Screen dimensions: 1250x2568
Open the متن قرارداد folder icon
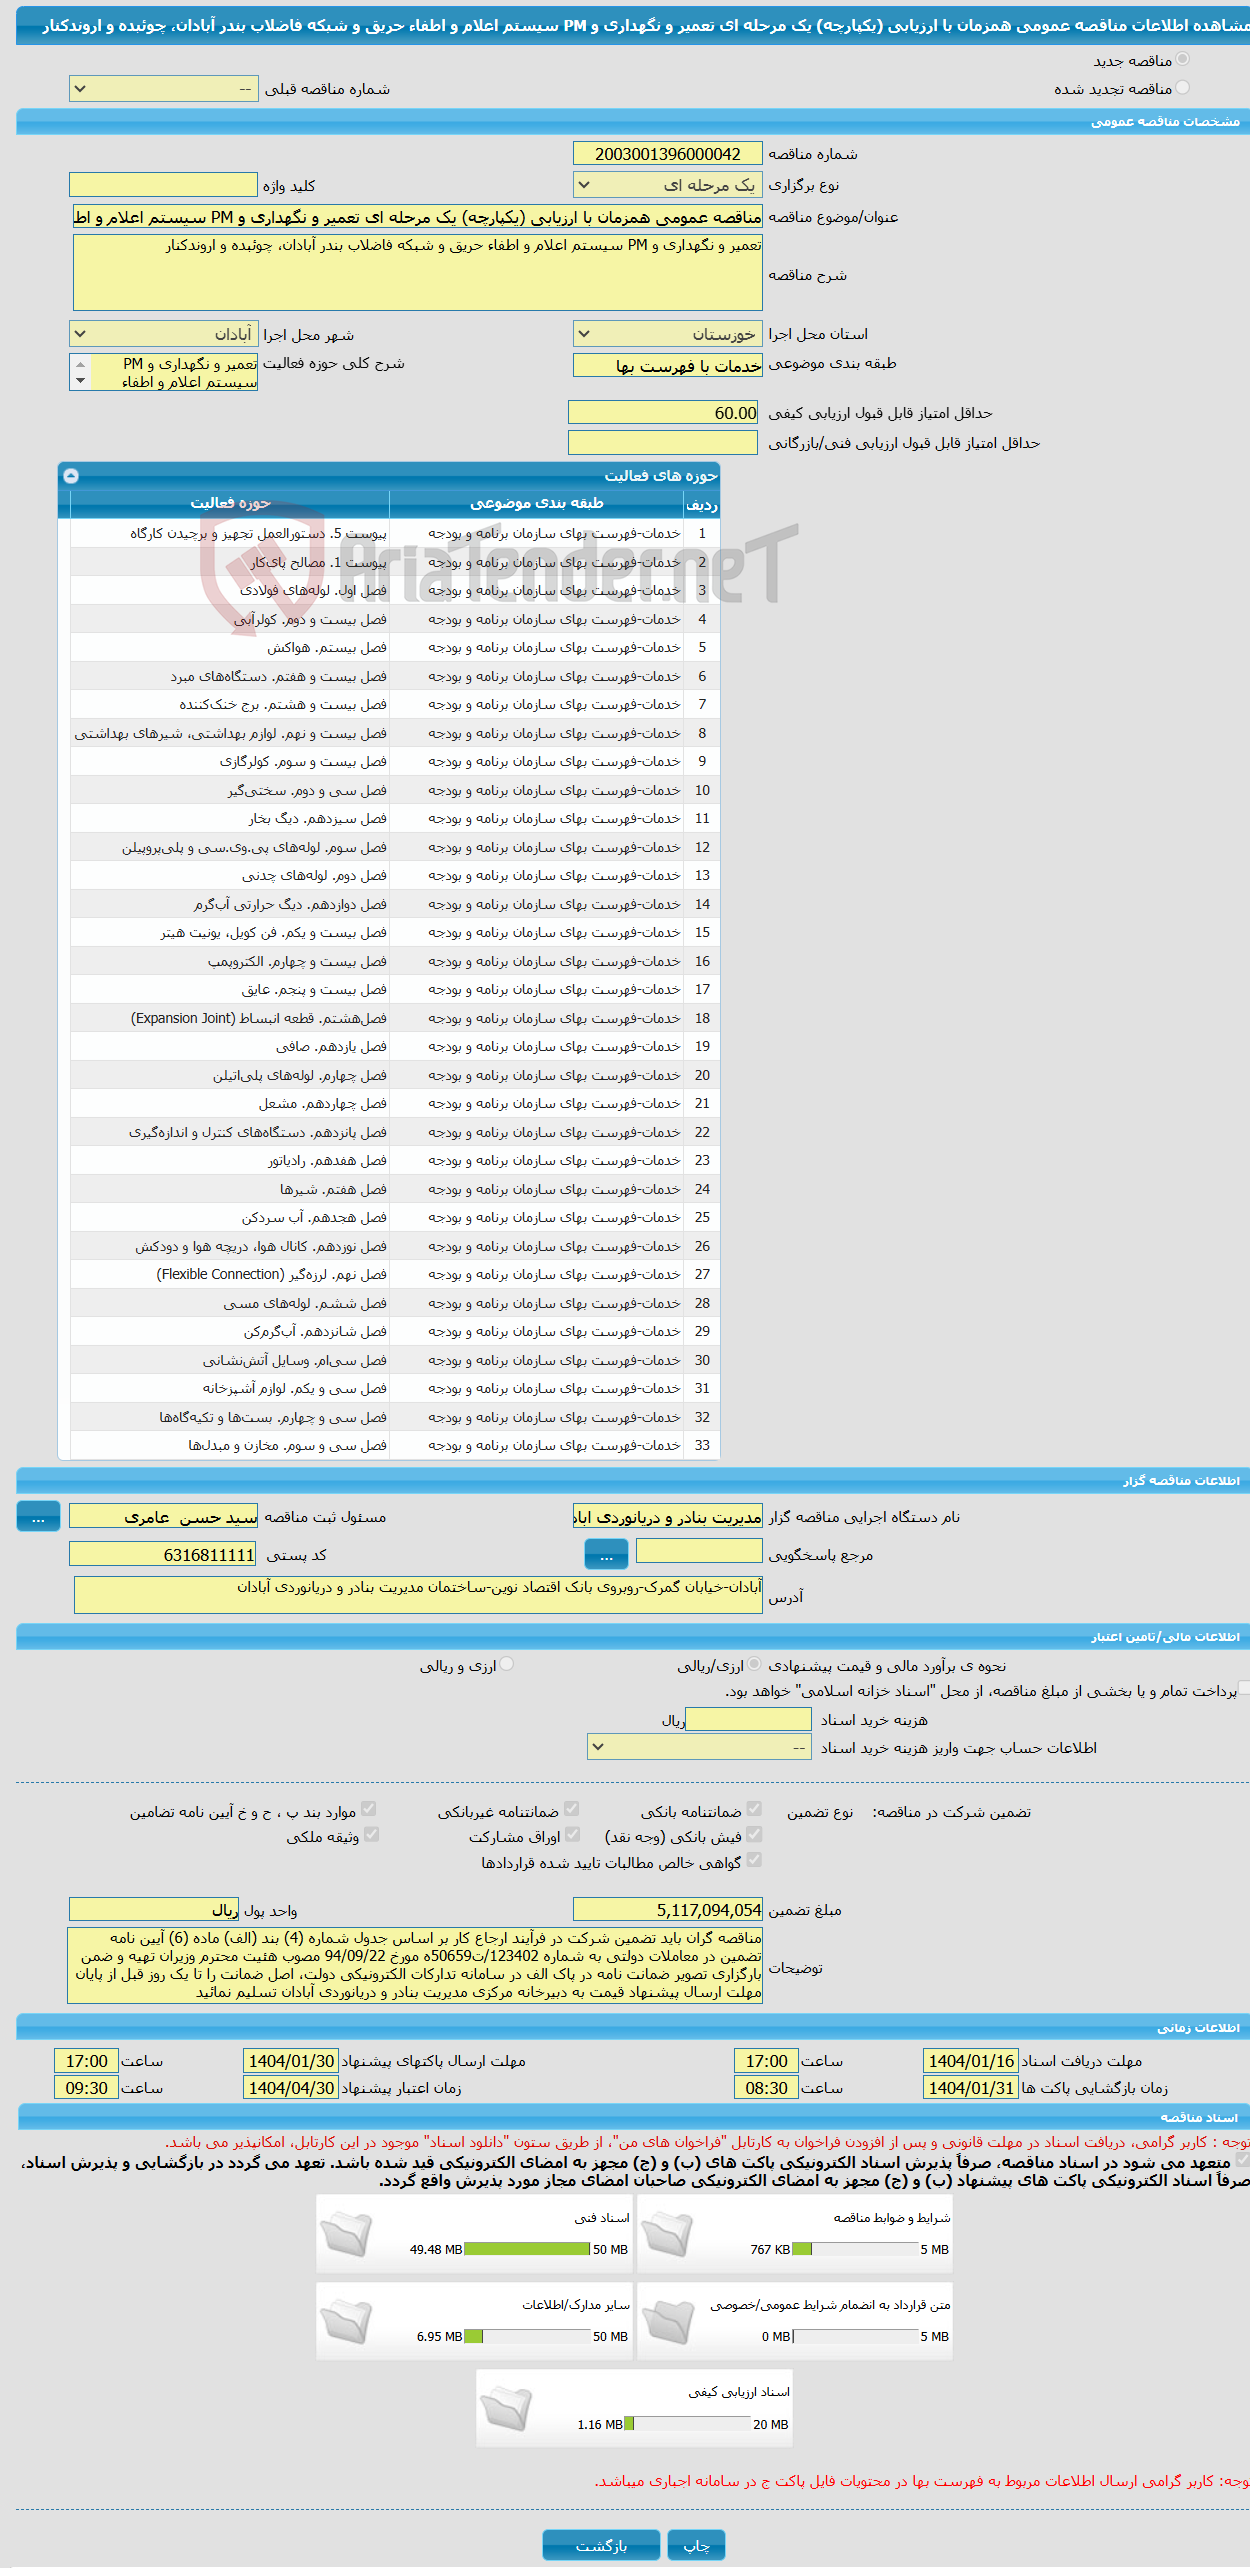[x=667, y=2321]
